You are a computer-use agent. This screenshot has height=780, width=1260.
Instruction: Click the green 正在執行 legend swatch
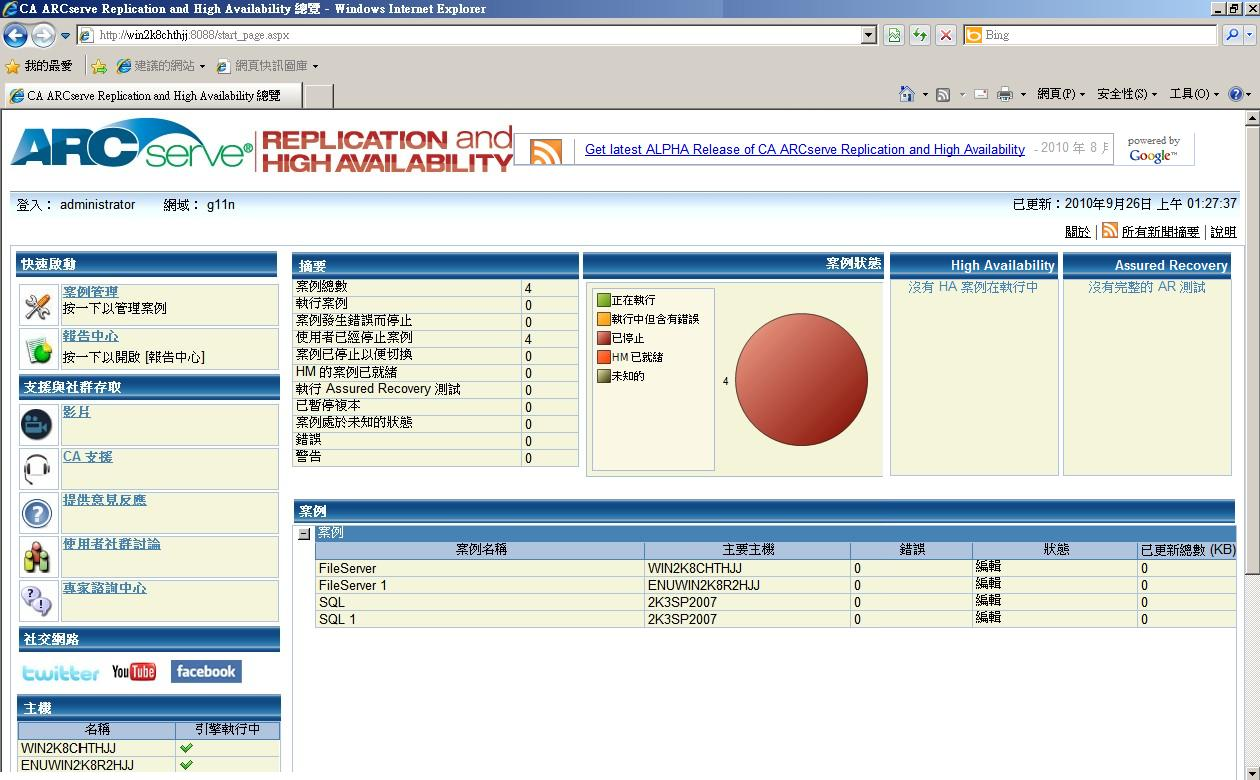pyautogui.click(x=604, y=300)
